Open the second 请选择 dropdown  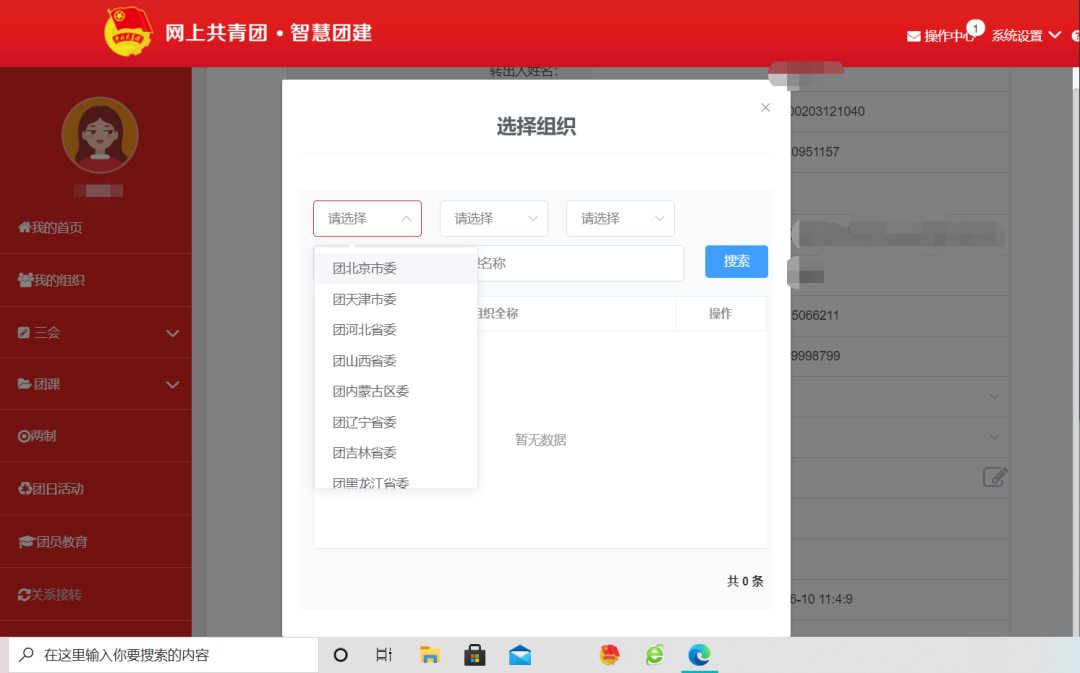494,218
